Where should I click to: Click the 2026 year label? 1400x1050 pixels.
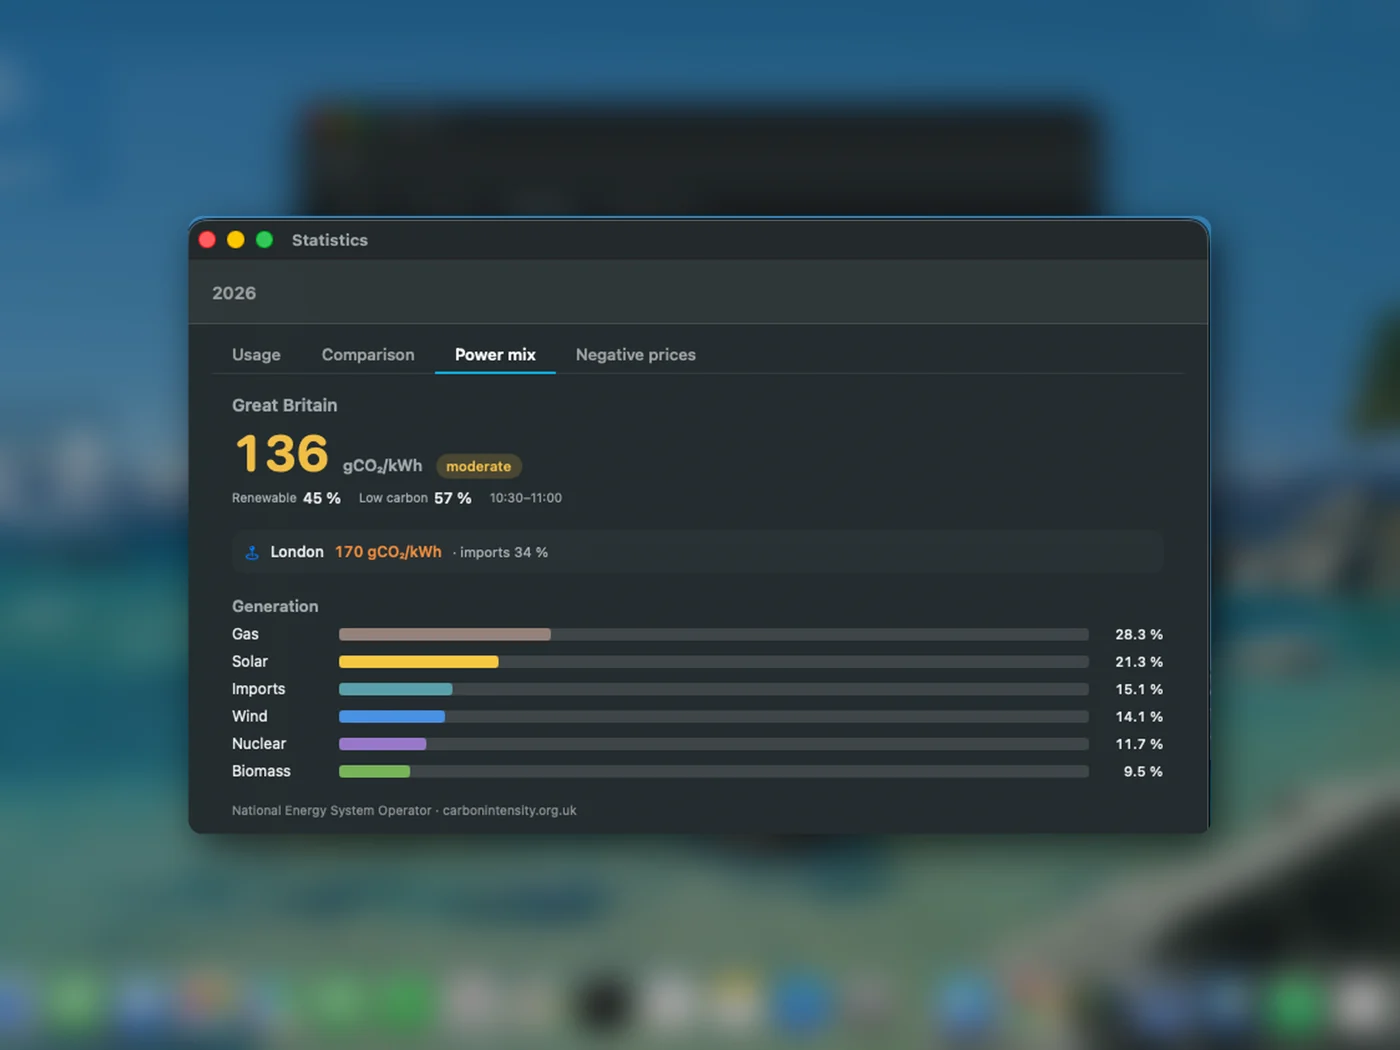pyautogui.click(x=234, y=293)
